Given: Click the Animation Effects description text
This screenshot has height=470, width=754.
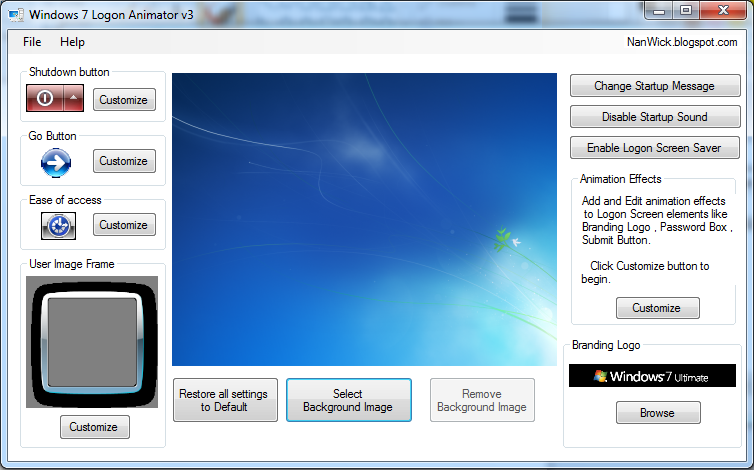Looking at the screenshot, I should point(656,240).
